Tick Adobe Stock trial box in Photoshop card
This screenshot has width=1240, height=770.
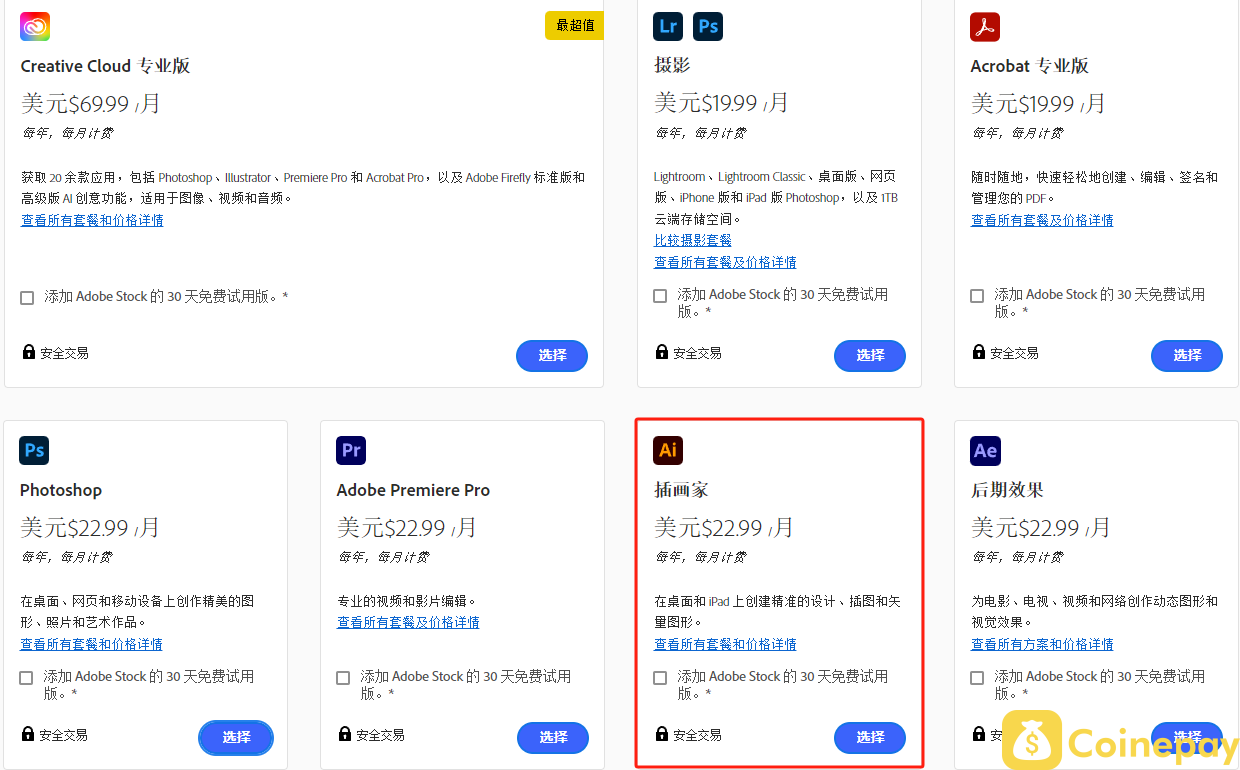26,678
